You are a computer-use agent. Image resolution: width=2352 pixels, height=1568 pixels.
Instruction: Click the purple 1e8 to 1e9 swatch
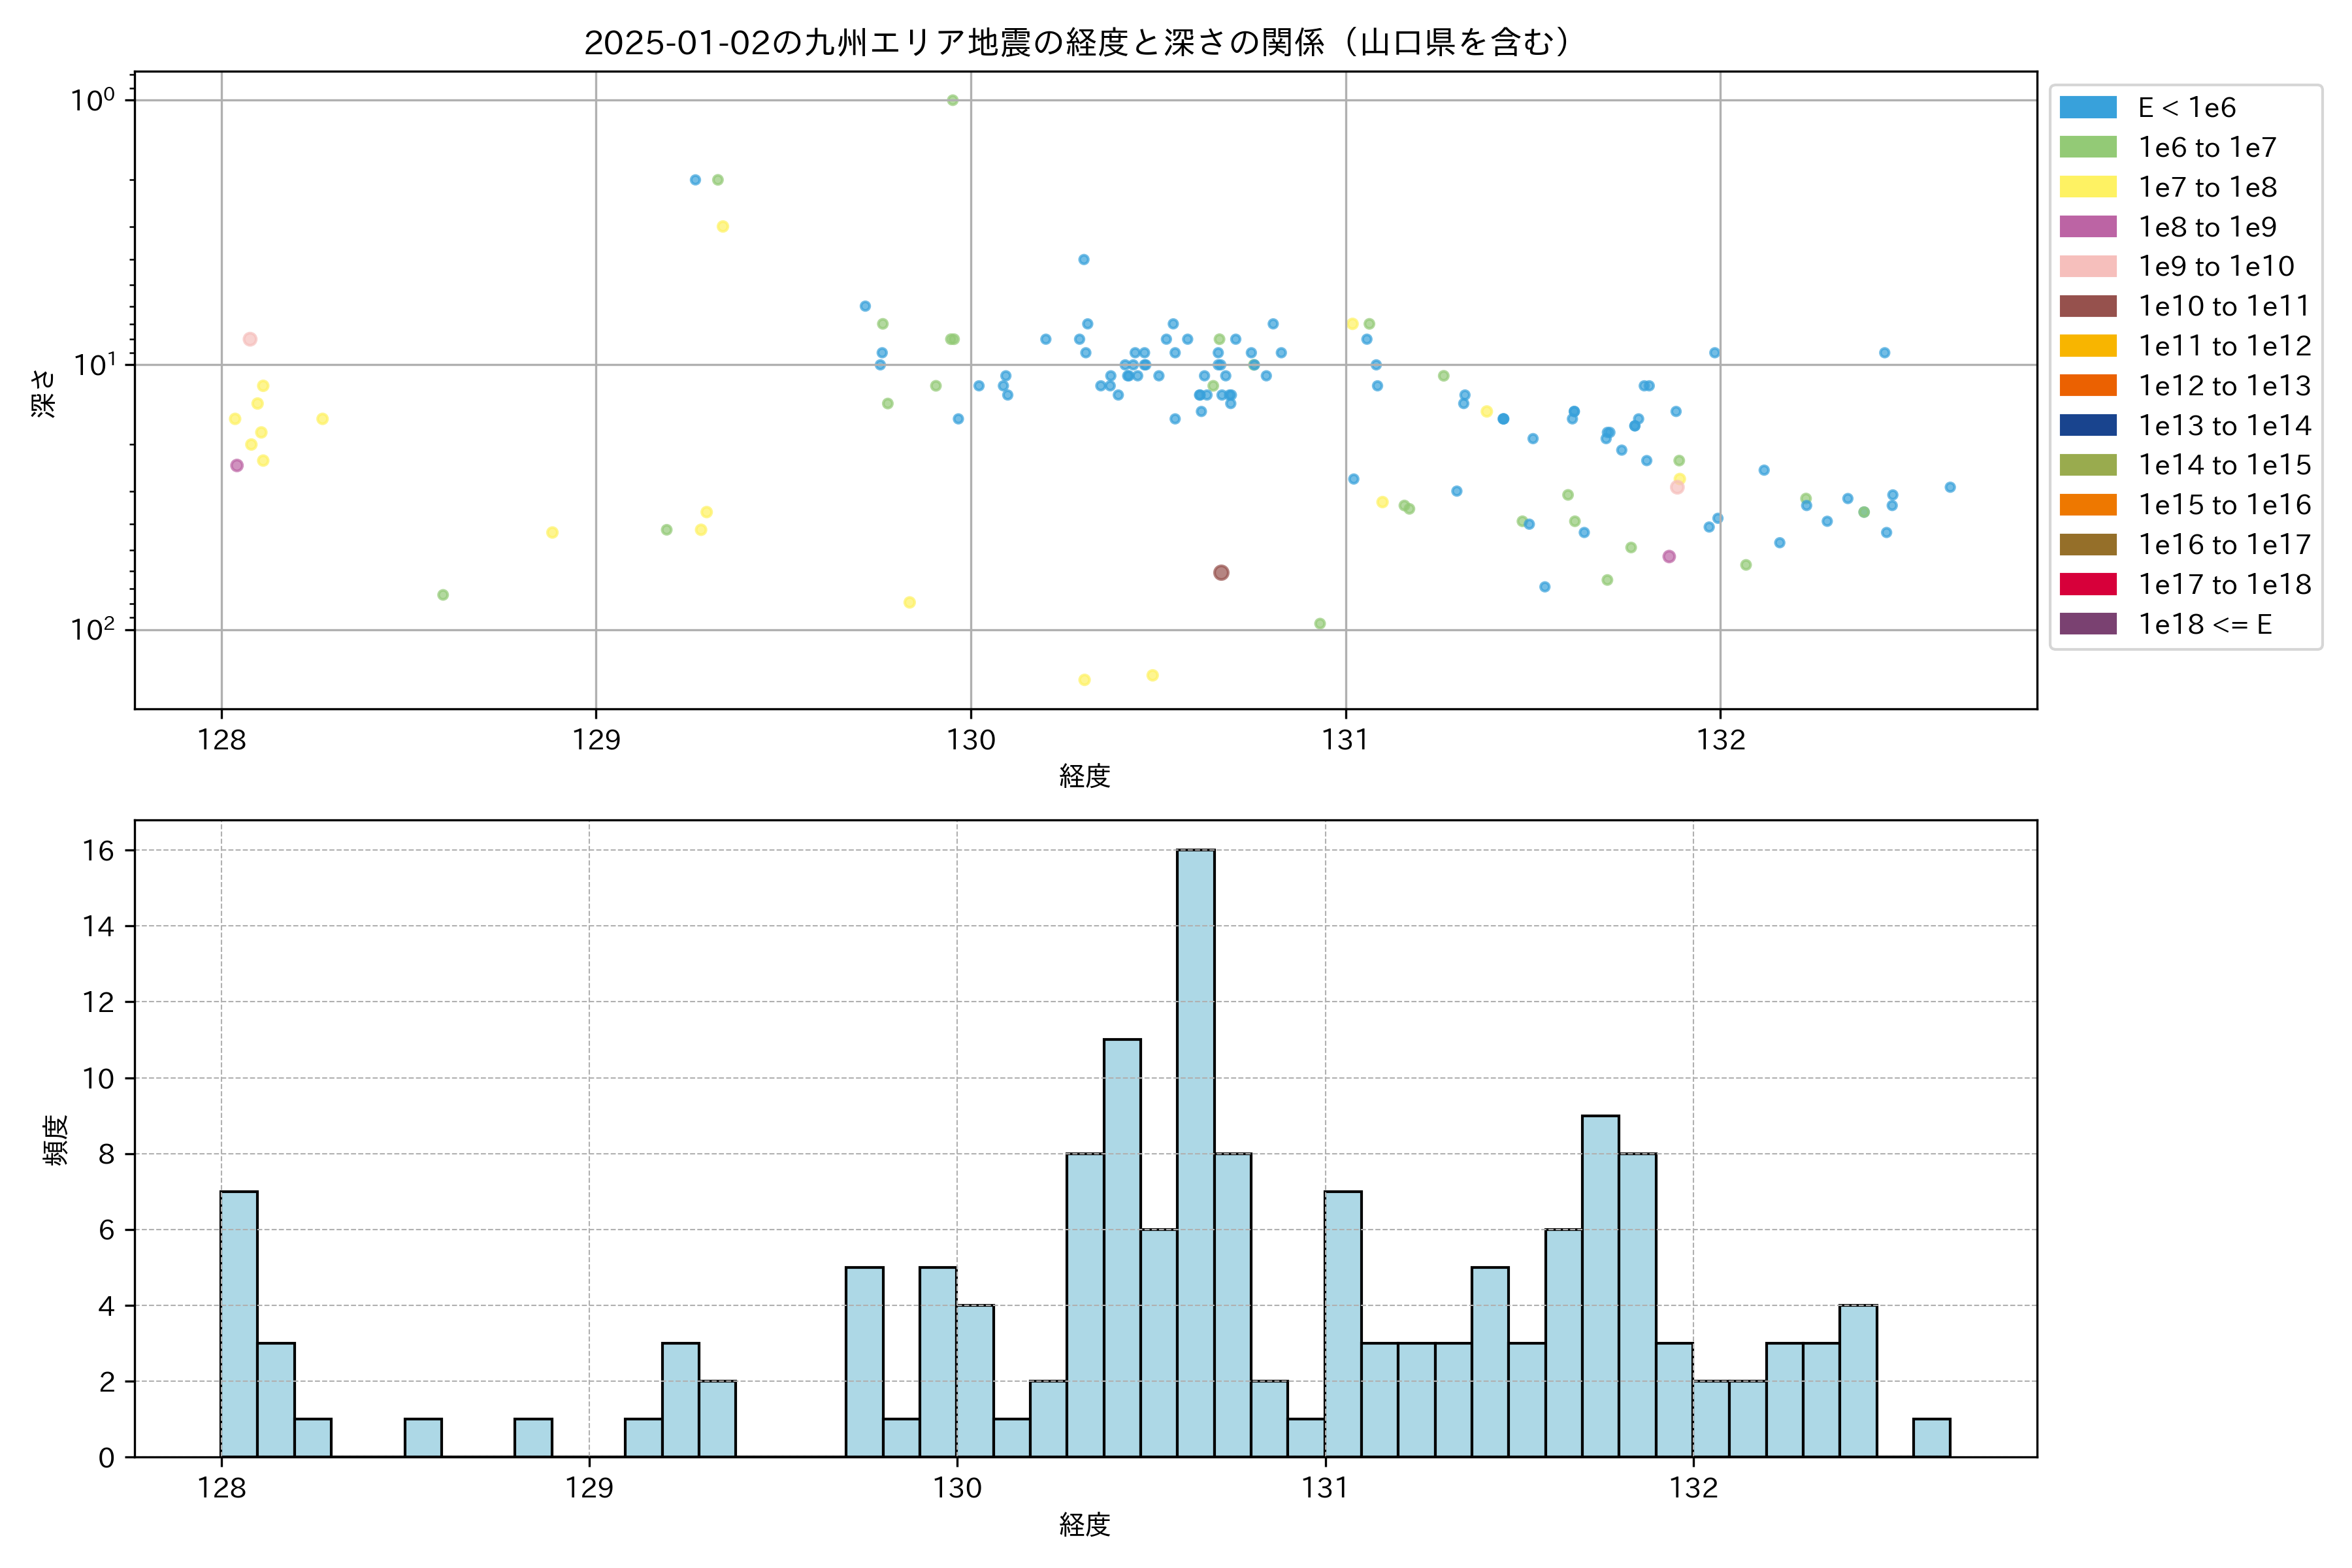coord(2087,227)
